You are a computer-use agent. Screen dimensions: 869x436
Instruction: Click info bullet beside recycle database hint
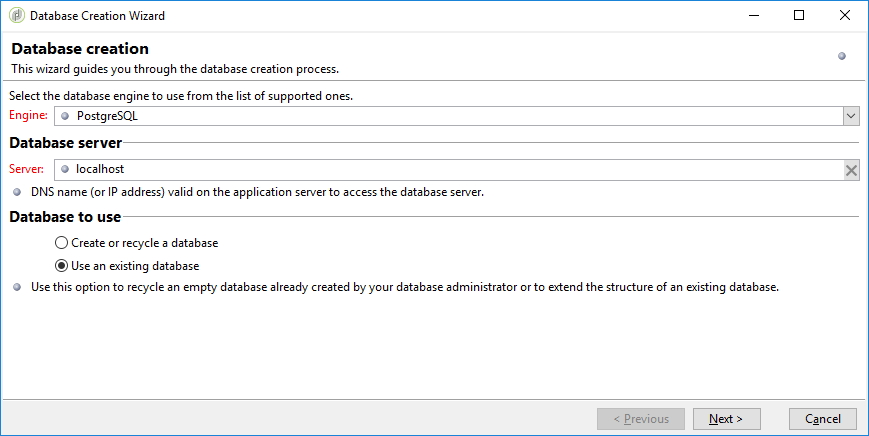coord(16,287)
